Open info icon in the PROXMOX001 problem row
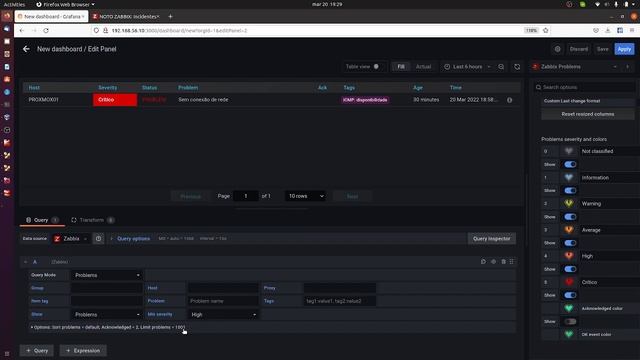This screenshot has height=360, width=640. 509,100
